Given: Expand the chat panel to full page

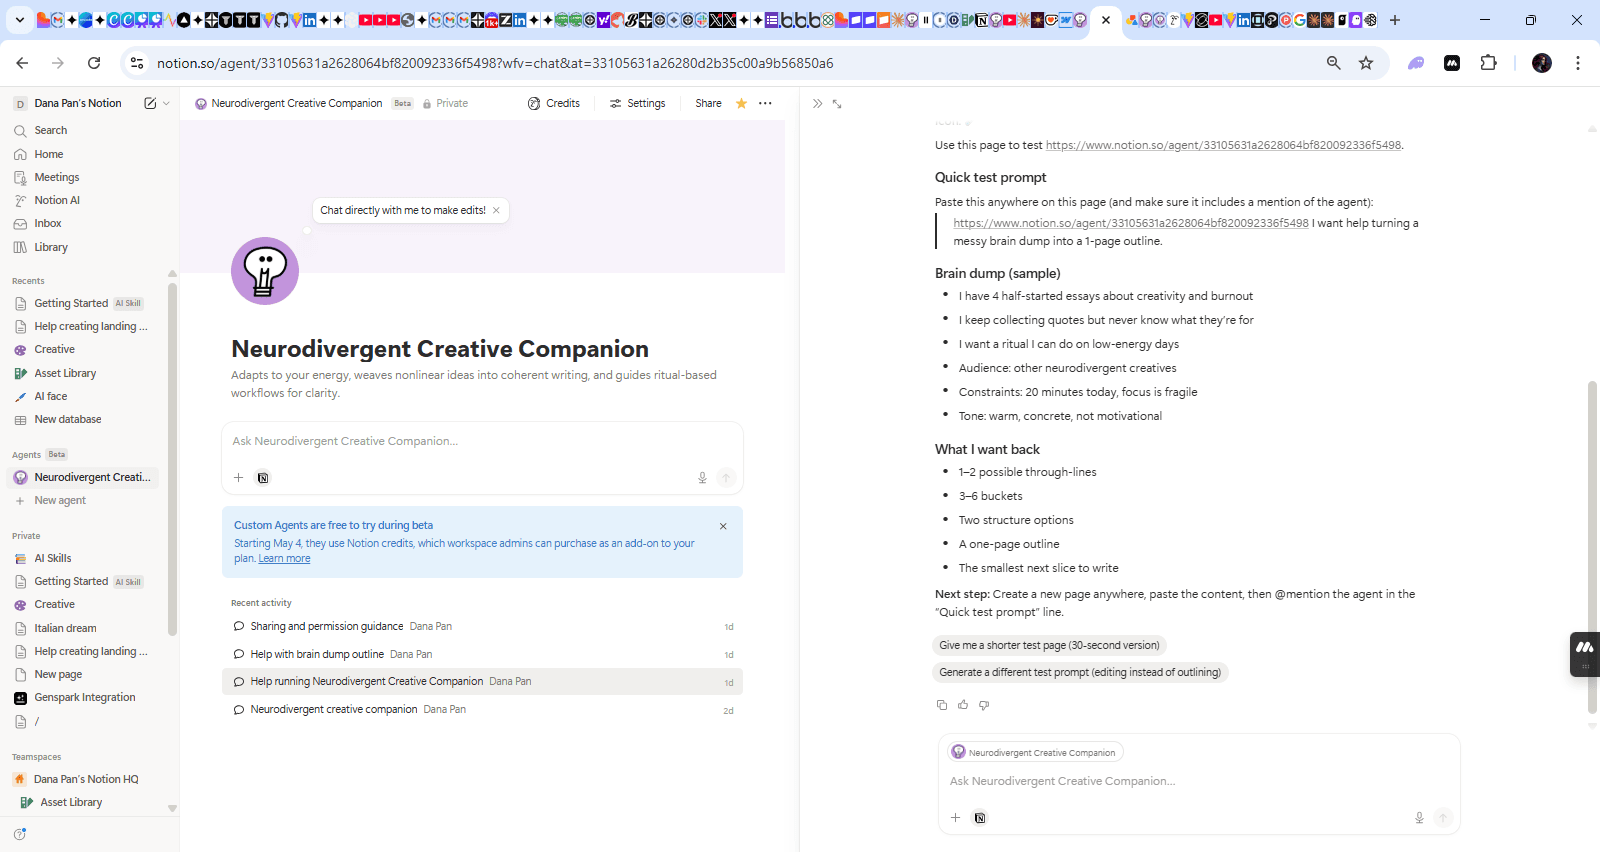Looking at the screenshot, I should (x=837, y=104).
